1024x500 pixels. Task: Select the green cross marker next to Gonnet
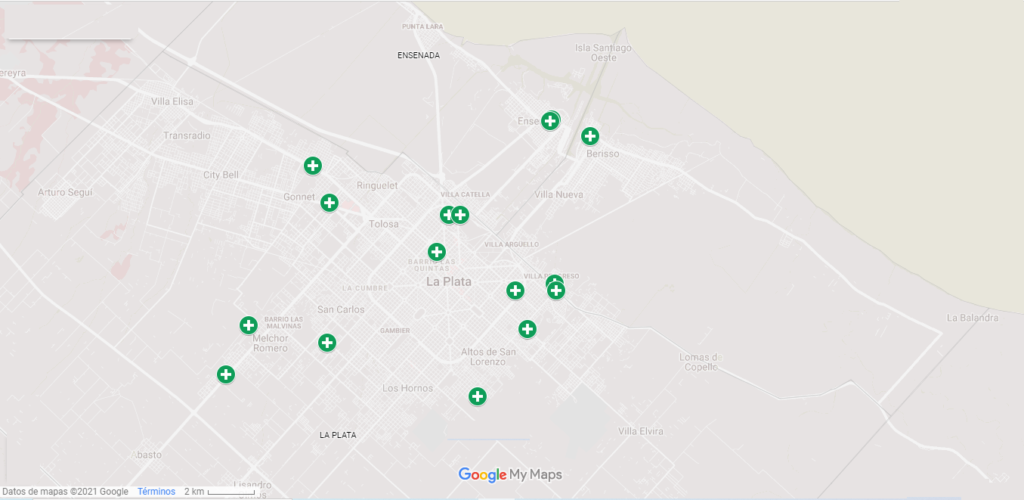click(x=329, y=202)
